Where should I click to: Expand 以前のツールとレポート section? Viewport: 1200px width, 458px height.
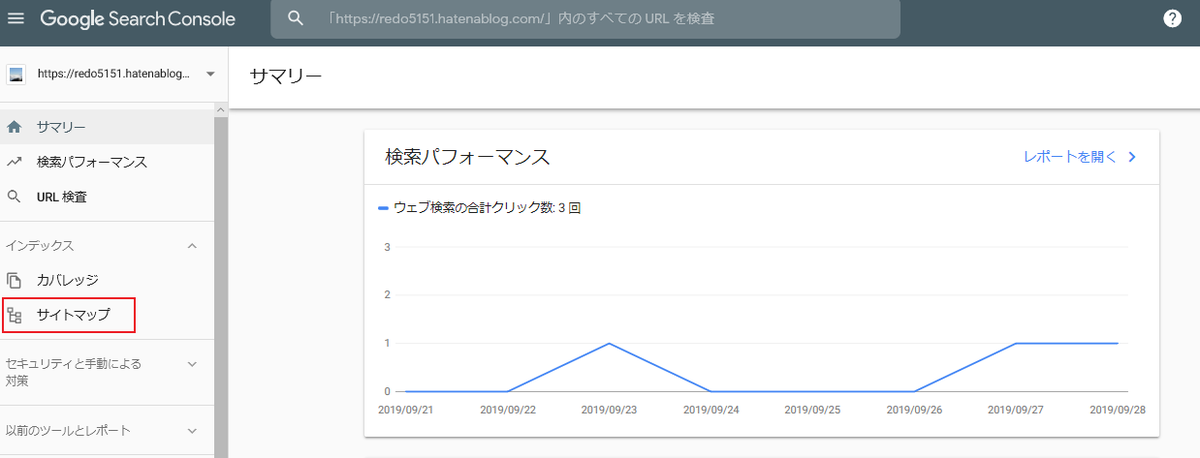tap(193, 431)
